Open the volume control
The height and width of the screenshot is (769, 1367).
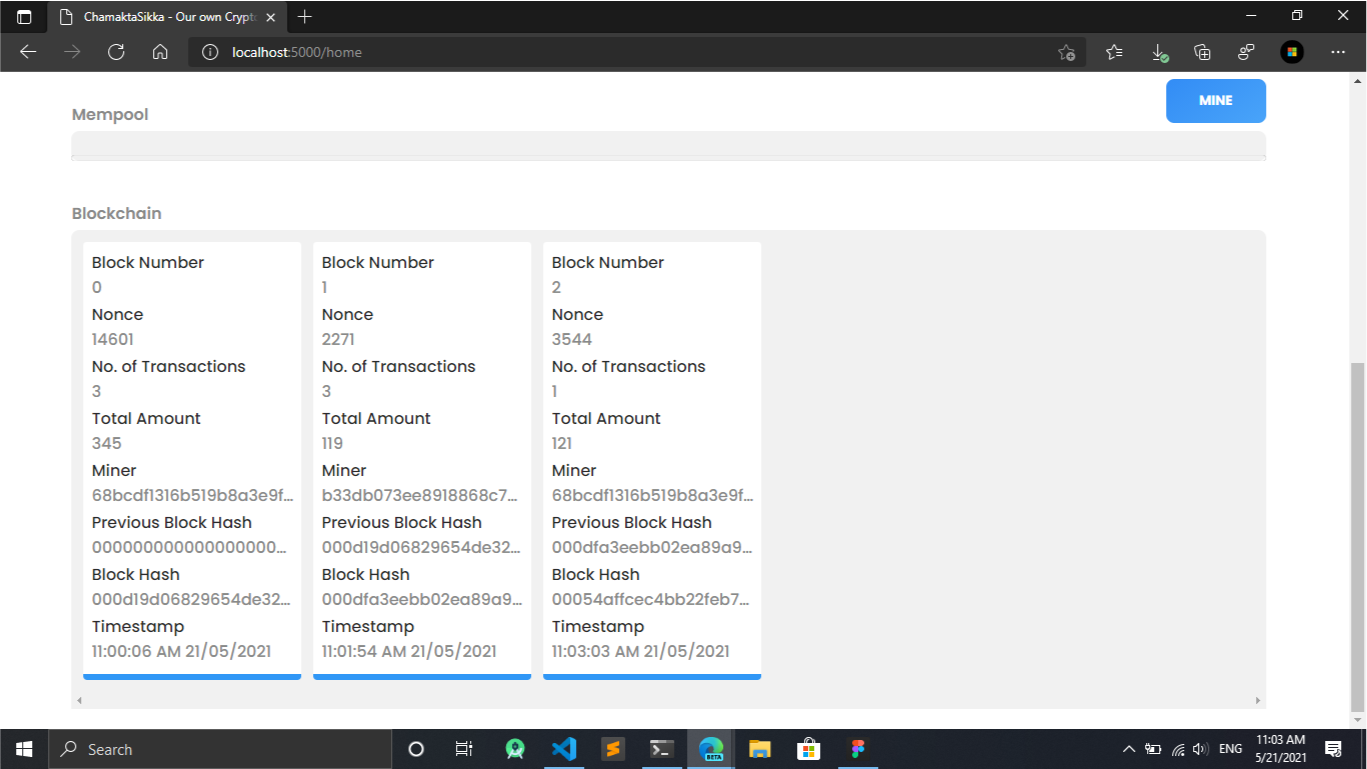click(1200, 749)
